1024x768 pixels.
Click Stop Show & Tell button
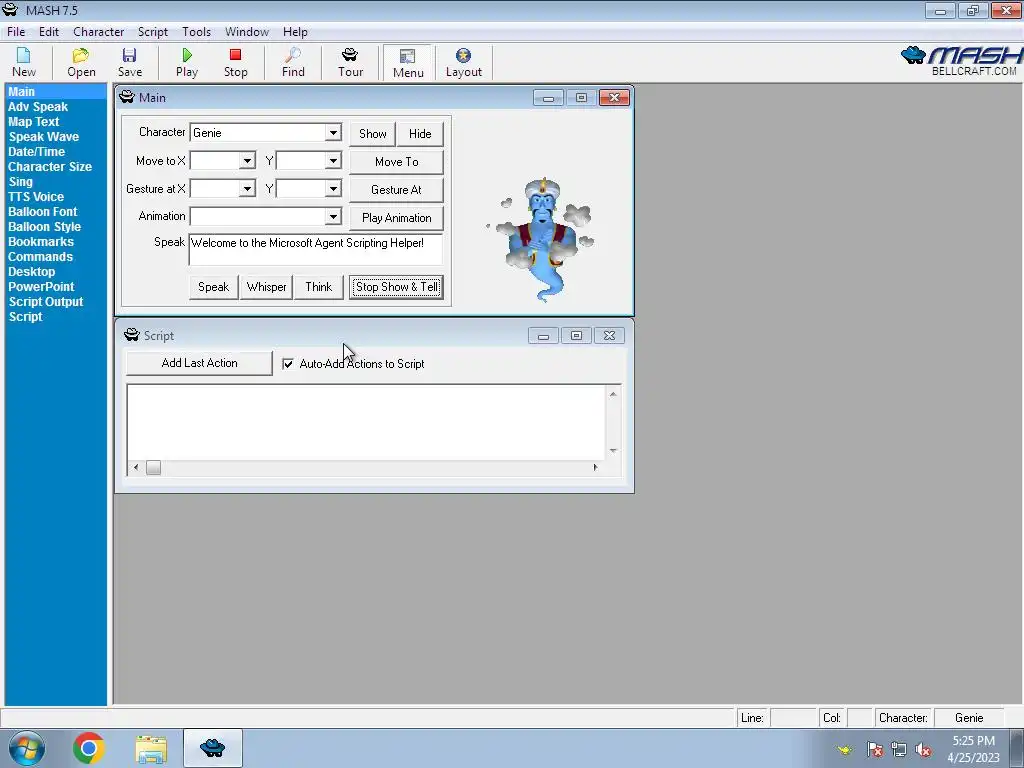click(x=396, y=287)
